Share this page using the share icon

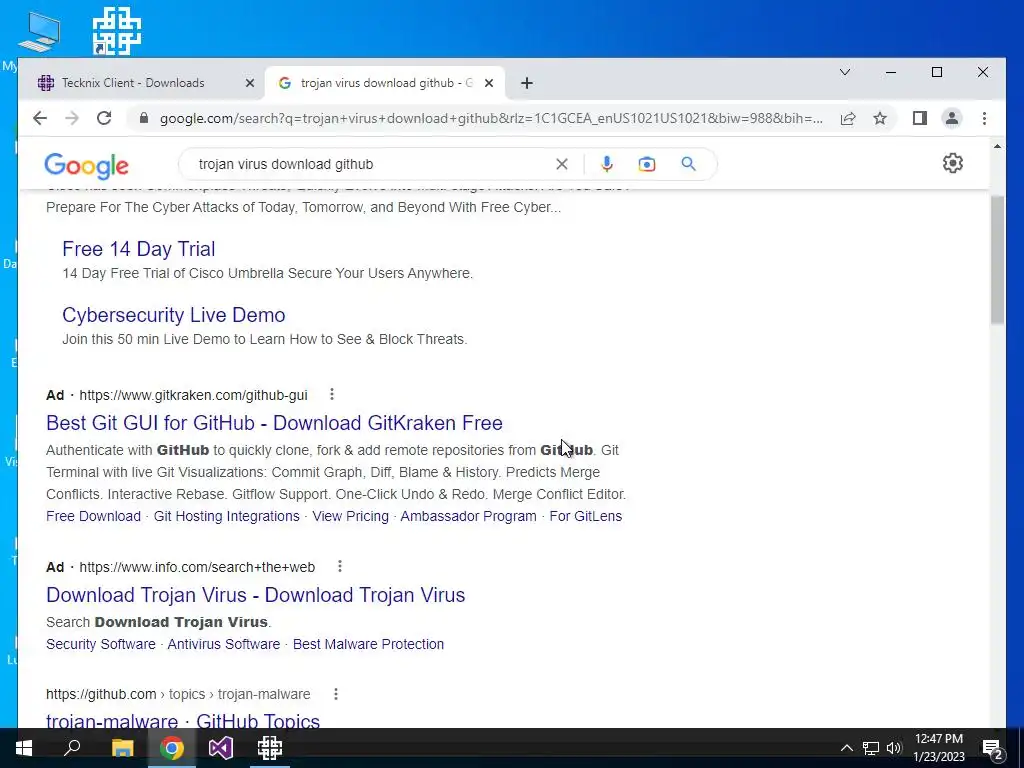[848, 118]
